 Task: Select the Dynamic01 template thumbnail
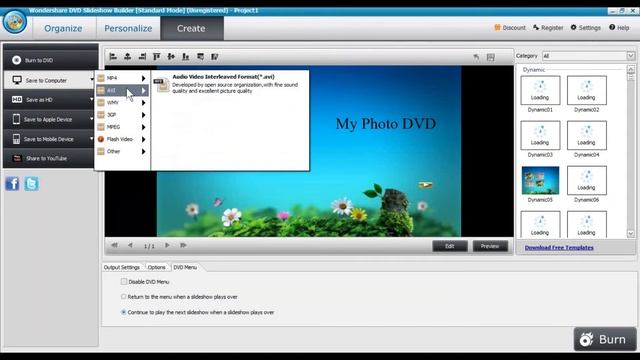click(540, 90)
